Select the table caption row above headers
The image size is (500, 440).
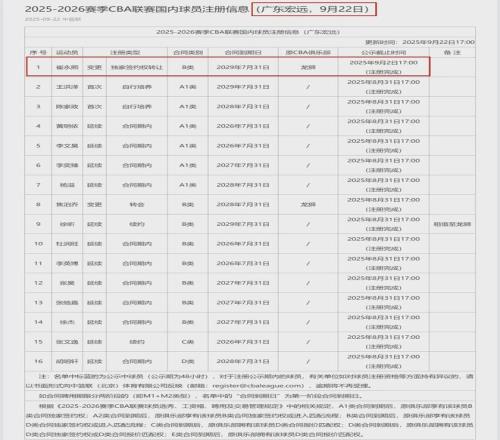[x=250, y=32]
